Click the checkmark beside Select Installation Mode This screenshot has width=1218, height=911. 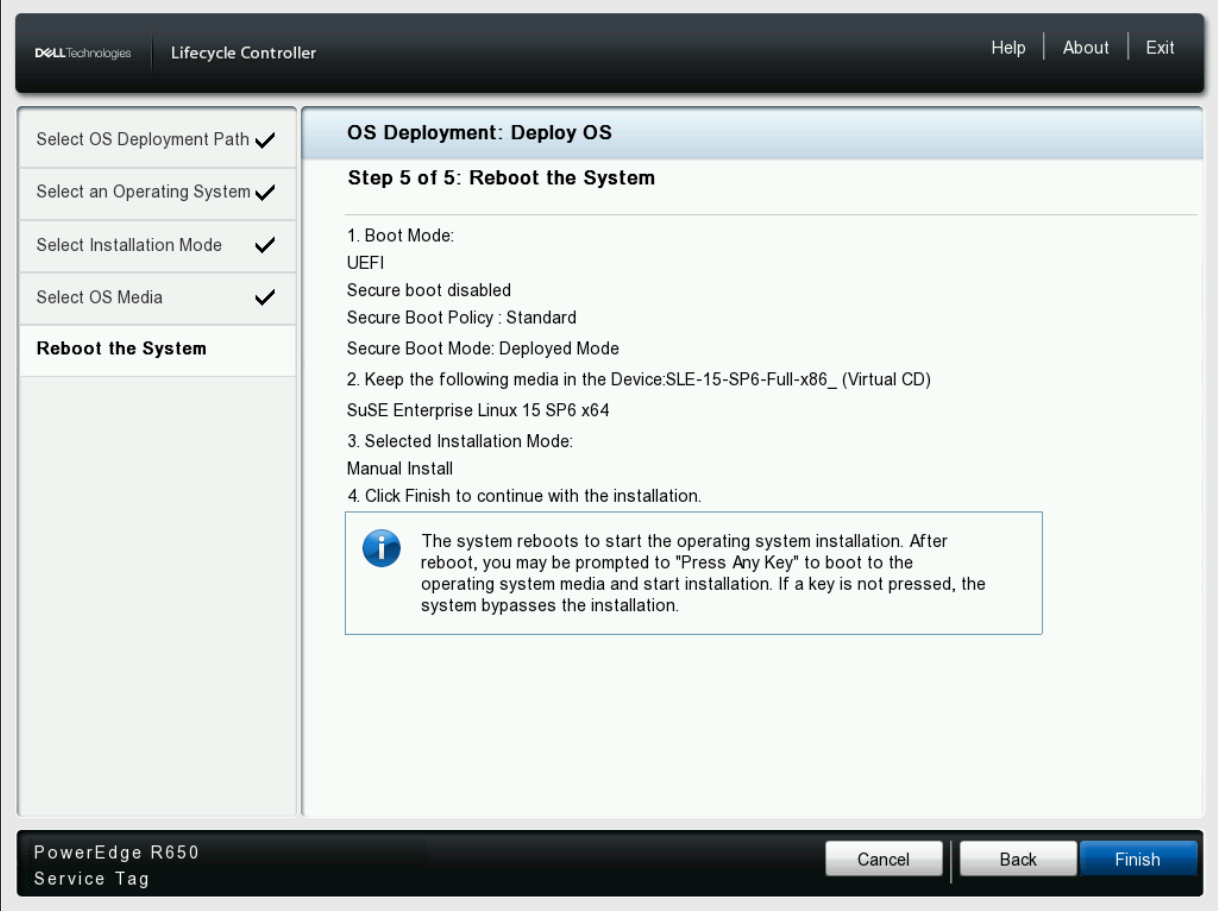point(265,245)
